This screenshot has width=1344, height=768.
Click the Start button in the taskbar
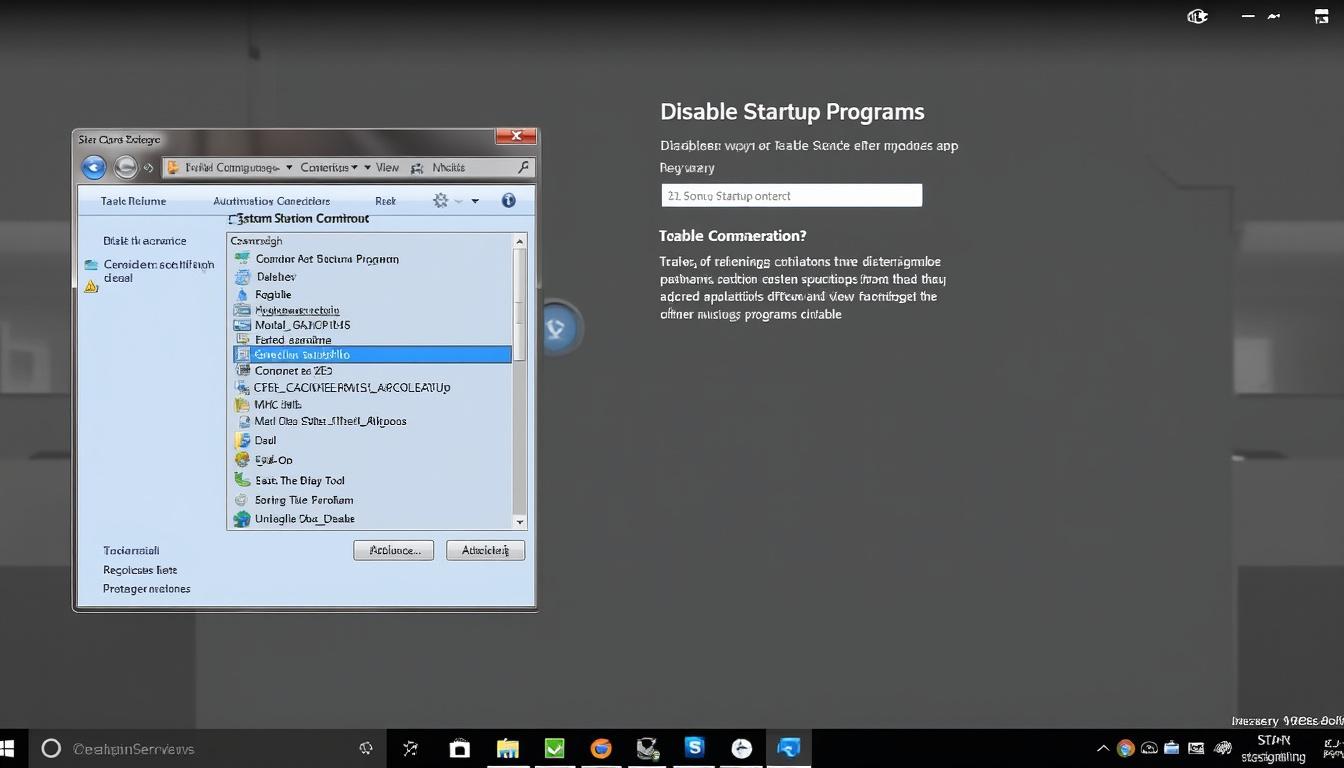(10, 748)
